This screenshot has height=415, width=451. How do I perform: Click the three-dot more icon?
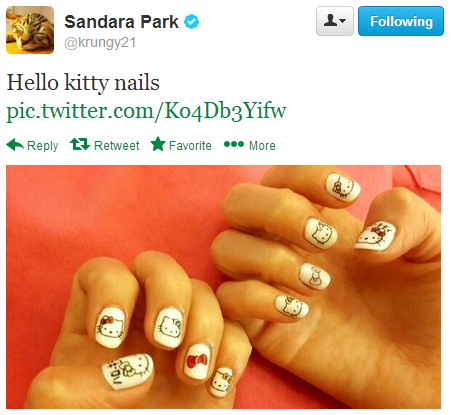click(234, 144)
